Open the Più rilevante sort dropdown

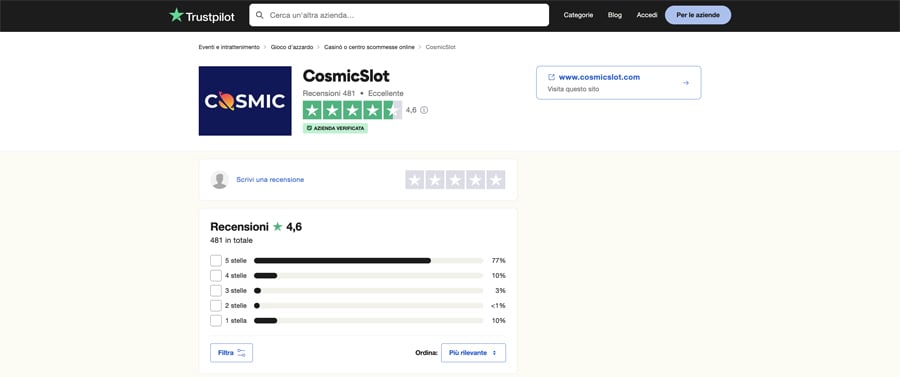click(x=473, y=353)
